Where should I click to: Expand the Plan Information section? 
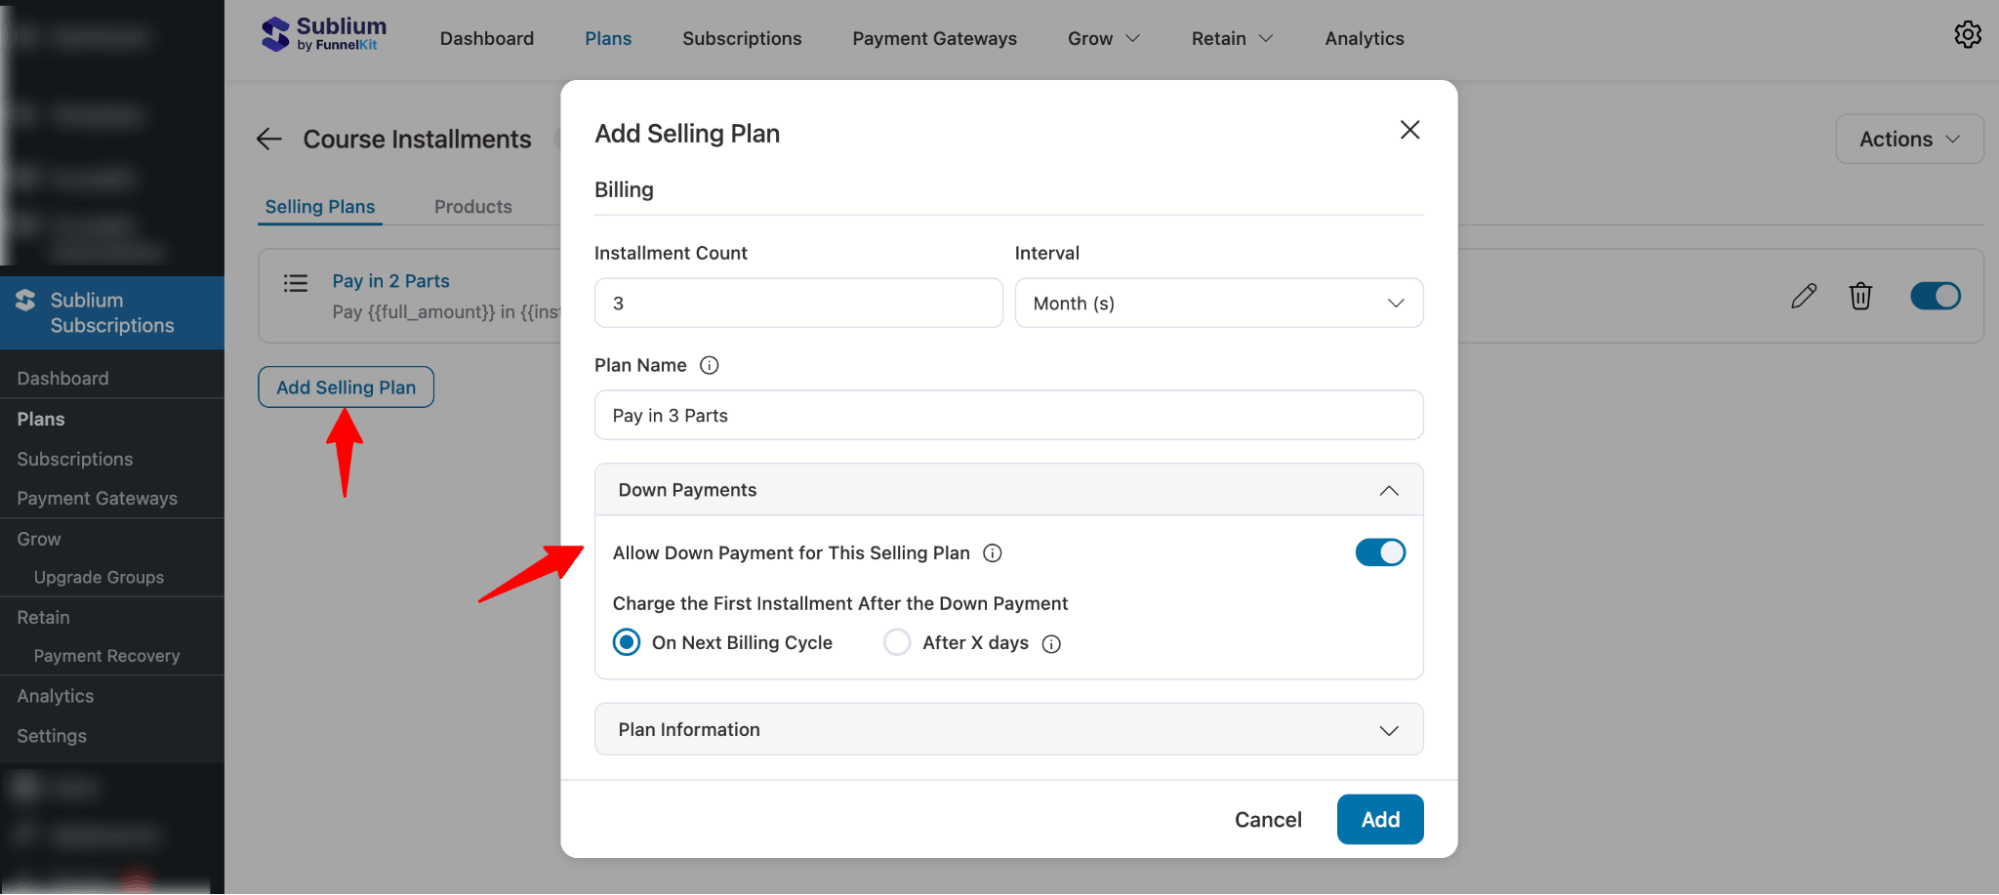(1389, 730)
